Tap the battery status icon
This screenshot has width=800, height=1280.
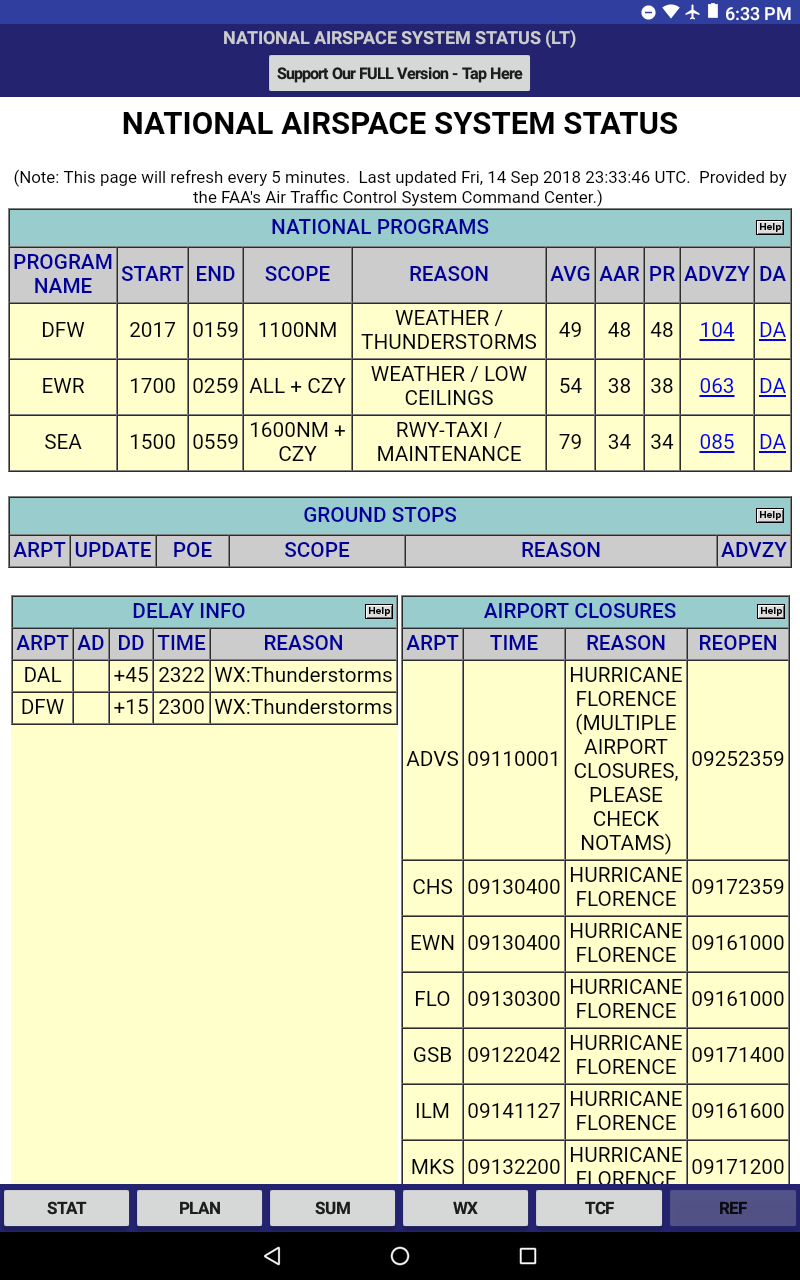[x=713, y=13]
